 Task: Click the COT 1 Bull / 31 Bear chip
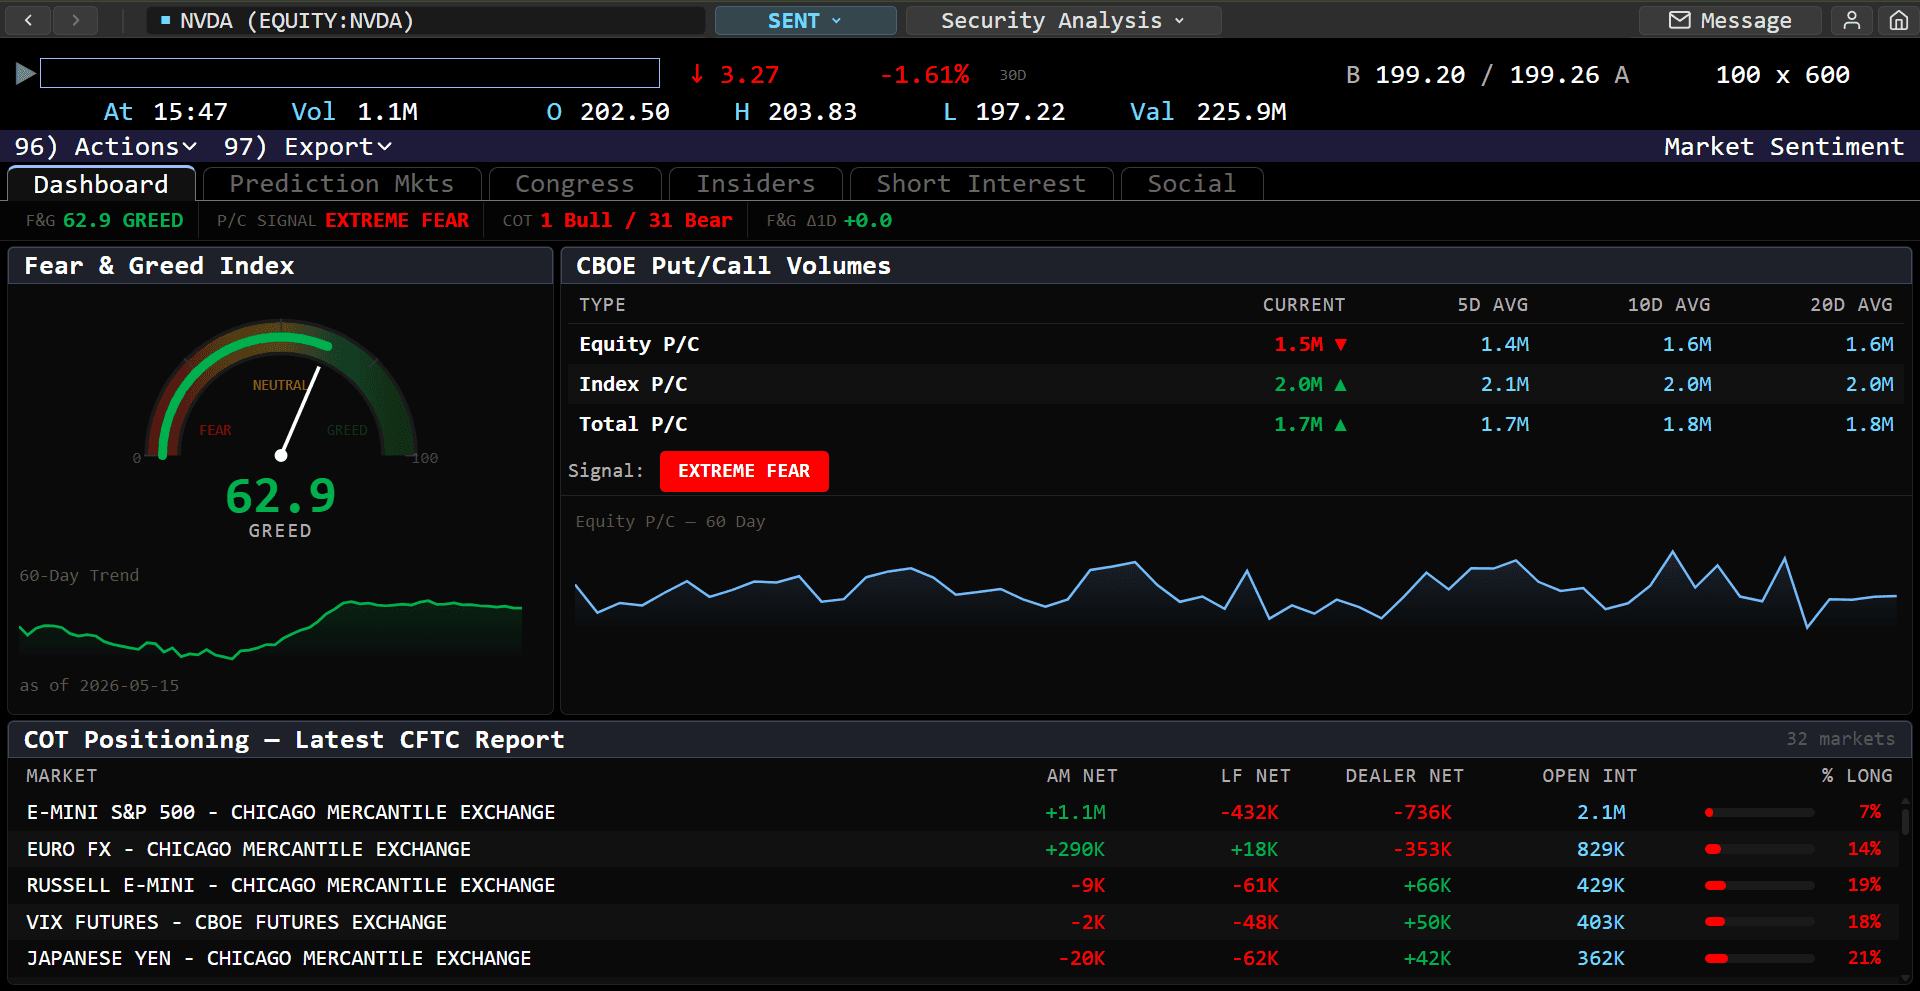pos(617,220)
